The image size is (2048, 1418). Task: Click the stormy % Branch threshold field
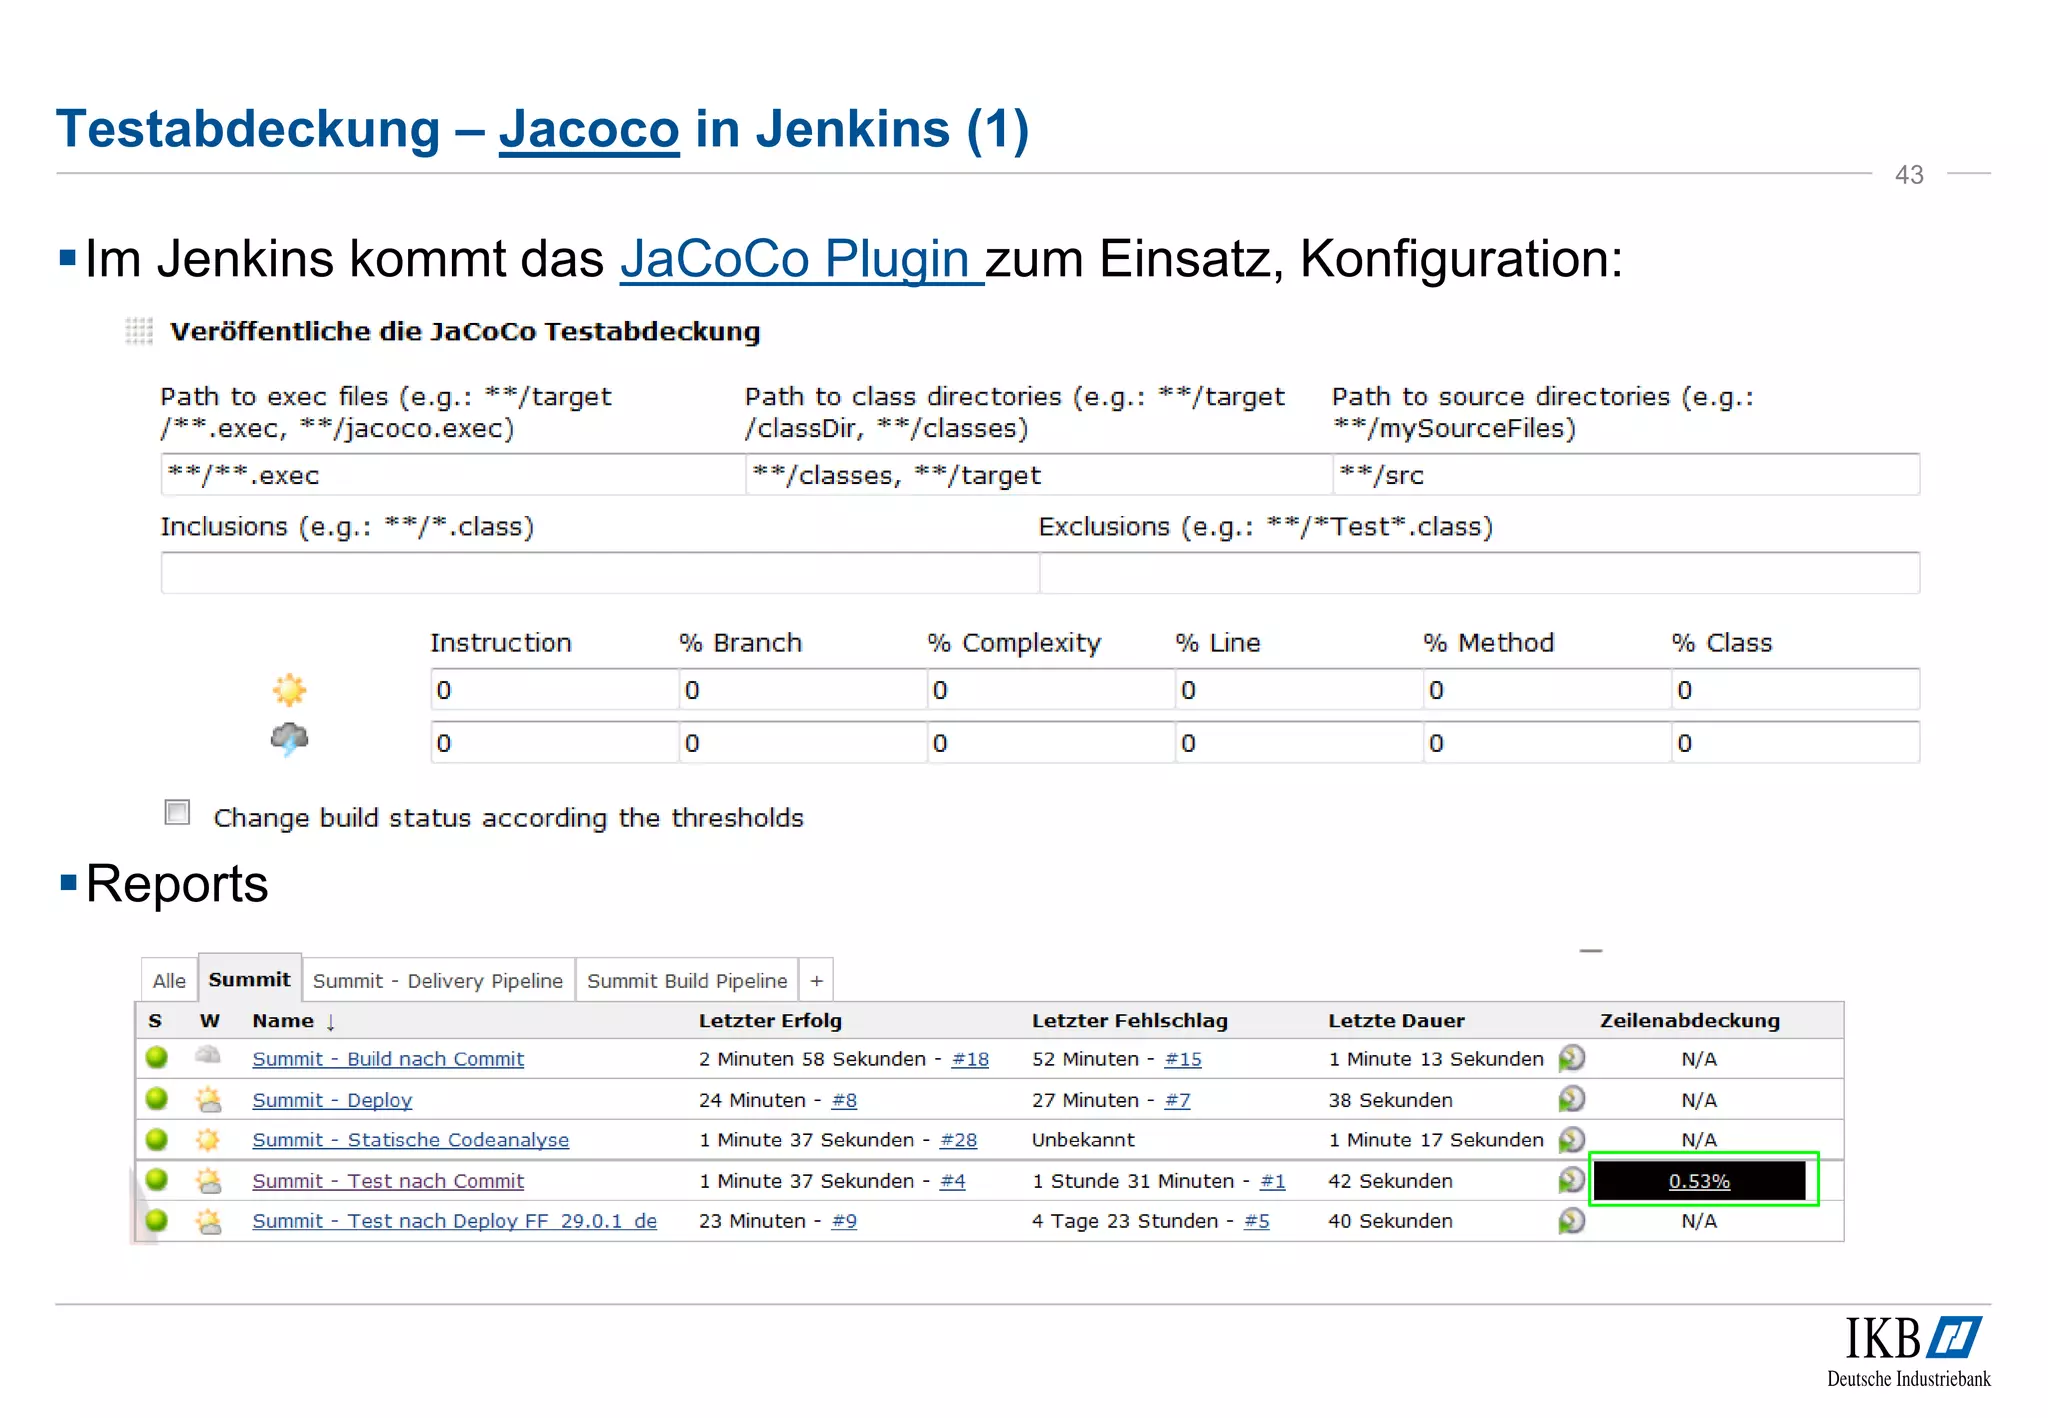[x=803, y=743]
